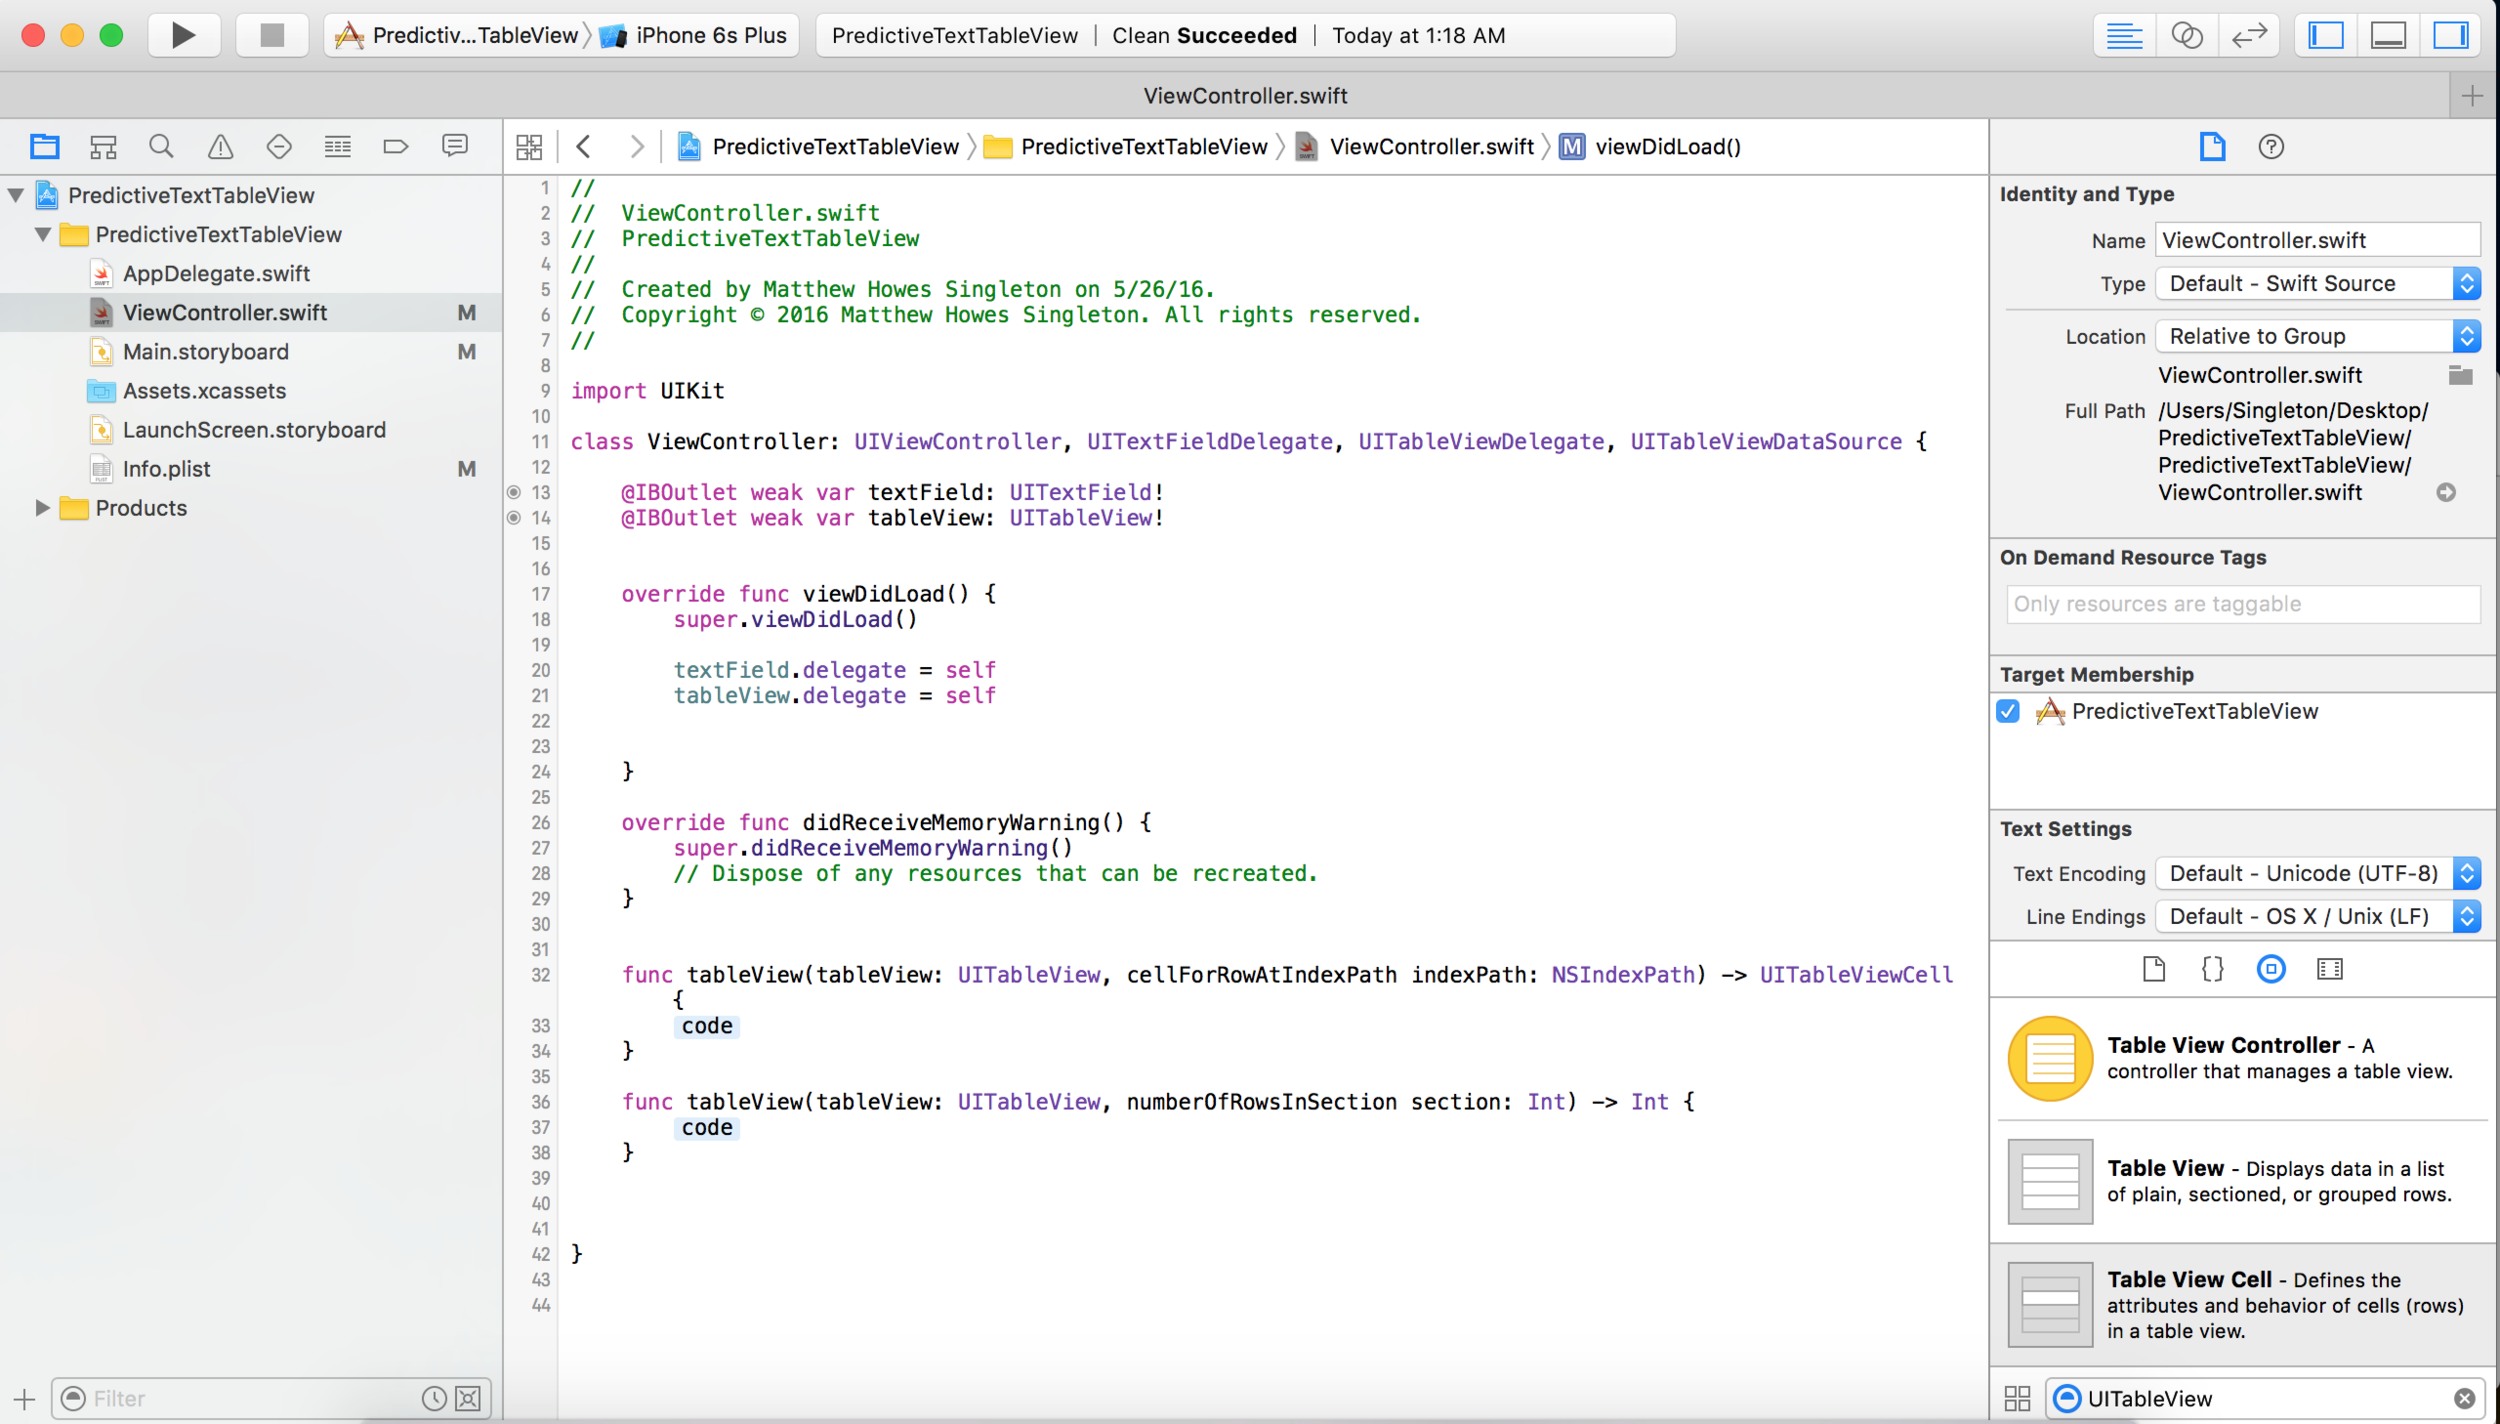Open the Line Endings dropdown
Screen dimensions: 2500x1424
[2318, 916]
